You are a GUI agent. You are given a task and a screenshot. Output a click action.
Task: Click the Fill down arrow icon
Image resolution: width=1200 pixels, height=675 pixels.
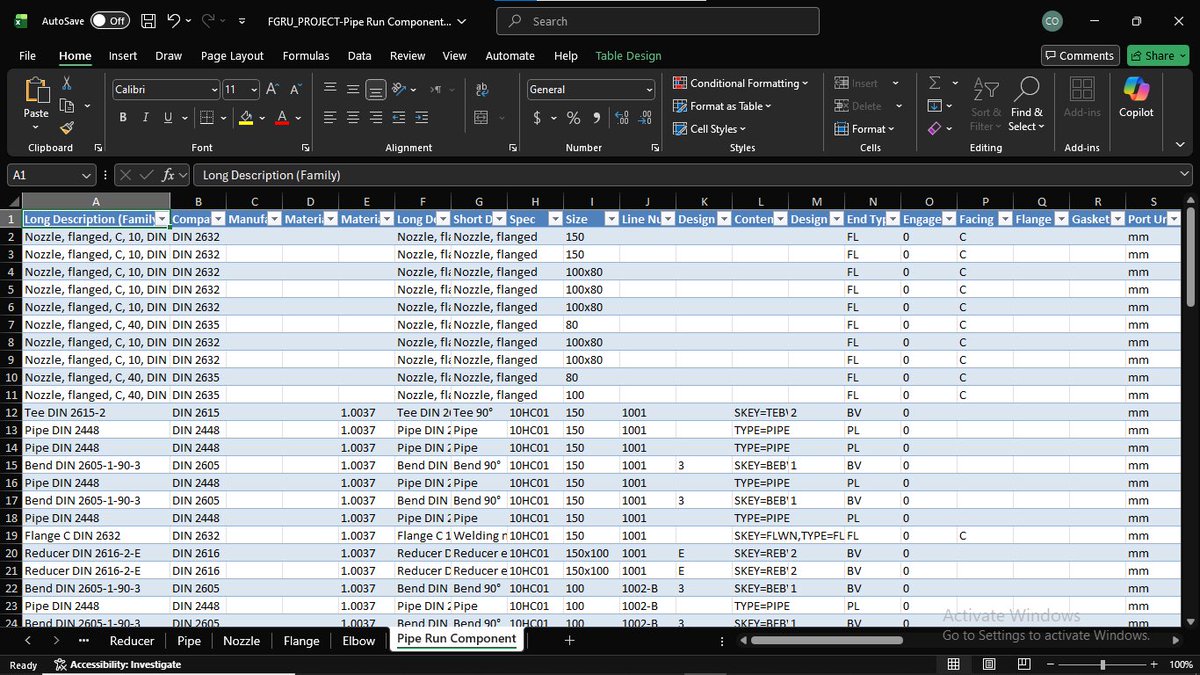tap(934, 105)
